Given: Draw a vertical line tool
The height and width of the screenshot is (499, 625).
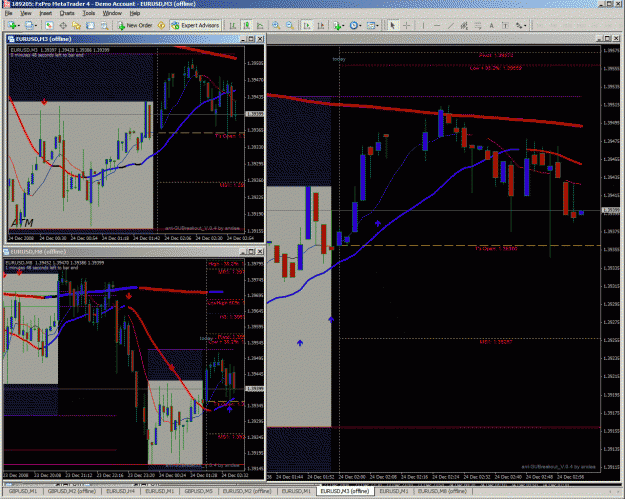Looking at the screenshot, I should click(x=423, y=26).
